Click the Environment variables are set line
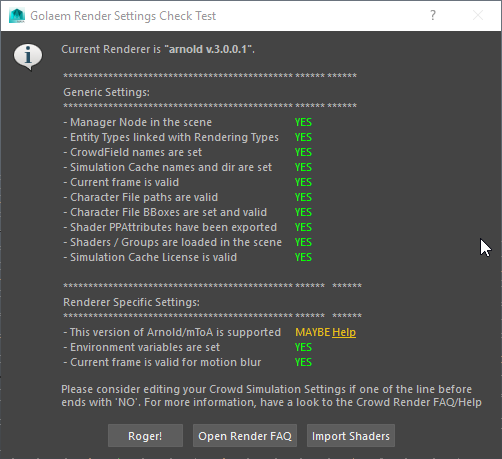Viewport: 502px width, 459px height. 142,347
